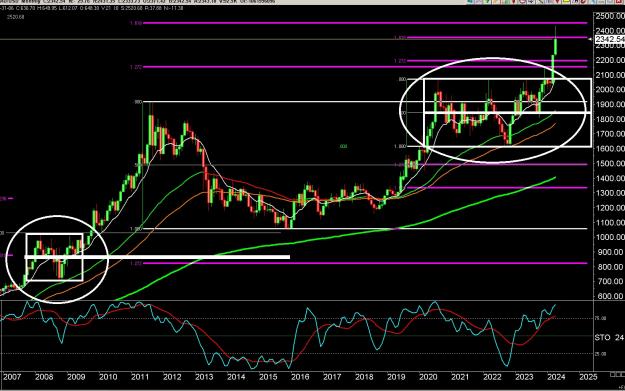Click the 25.00 stochastic level label

pyautogui.click(x=601, y=354)
